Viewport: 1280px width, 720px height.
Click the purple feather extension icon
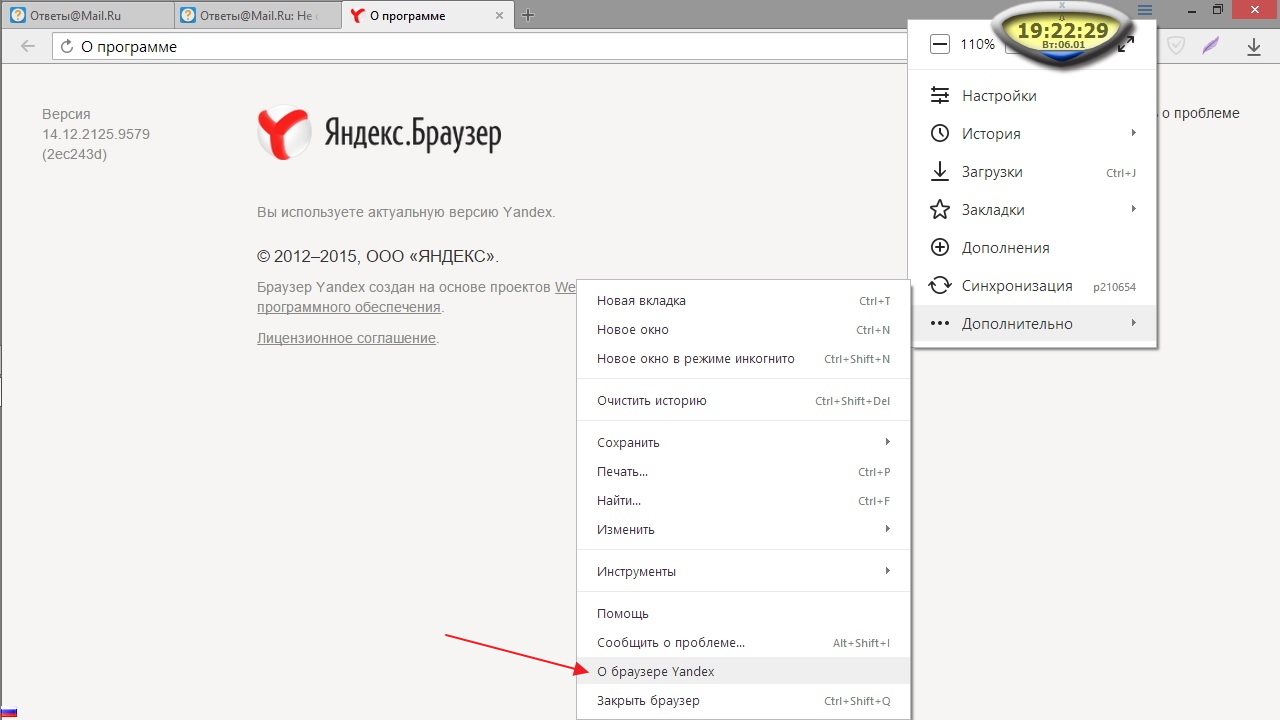coord(1211,45)
